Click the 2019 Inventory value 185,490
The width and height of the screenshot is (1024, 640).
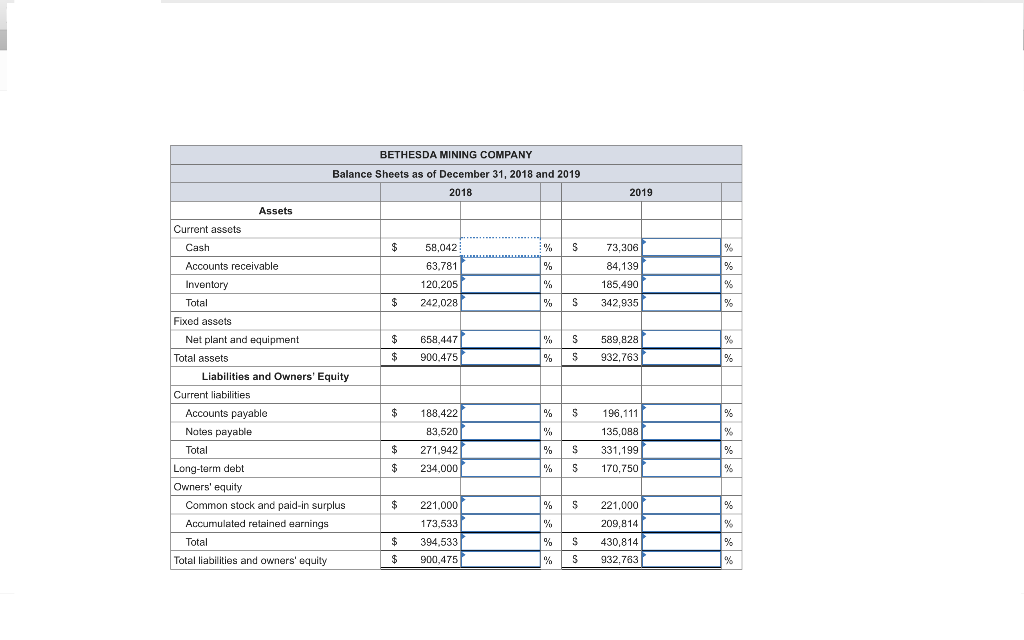620,284
